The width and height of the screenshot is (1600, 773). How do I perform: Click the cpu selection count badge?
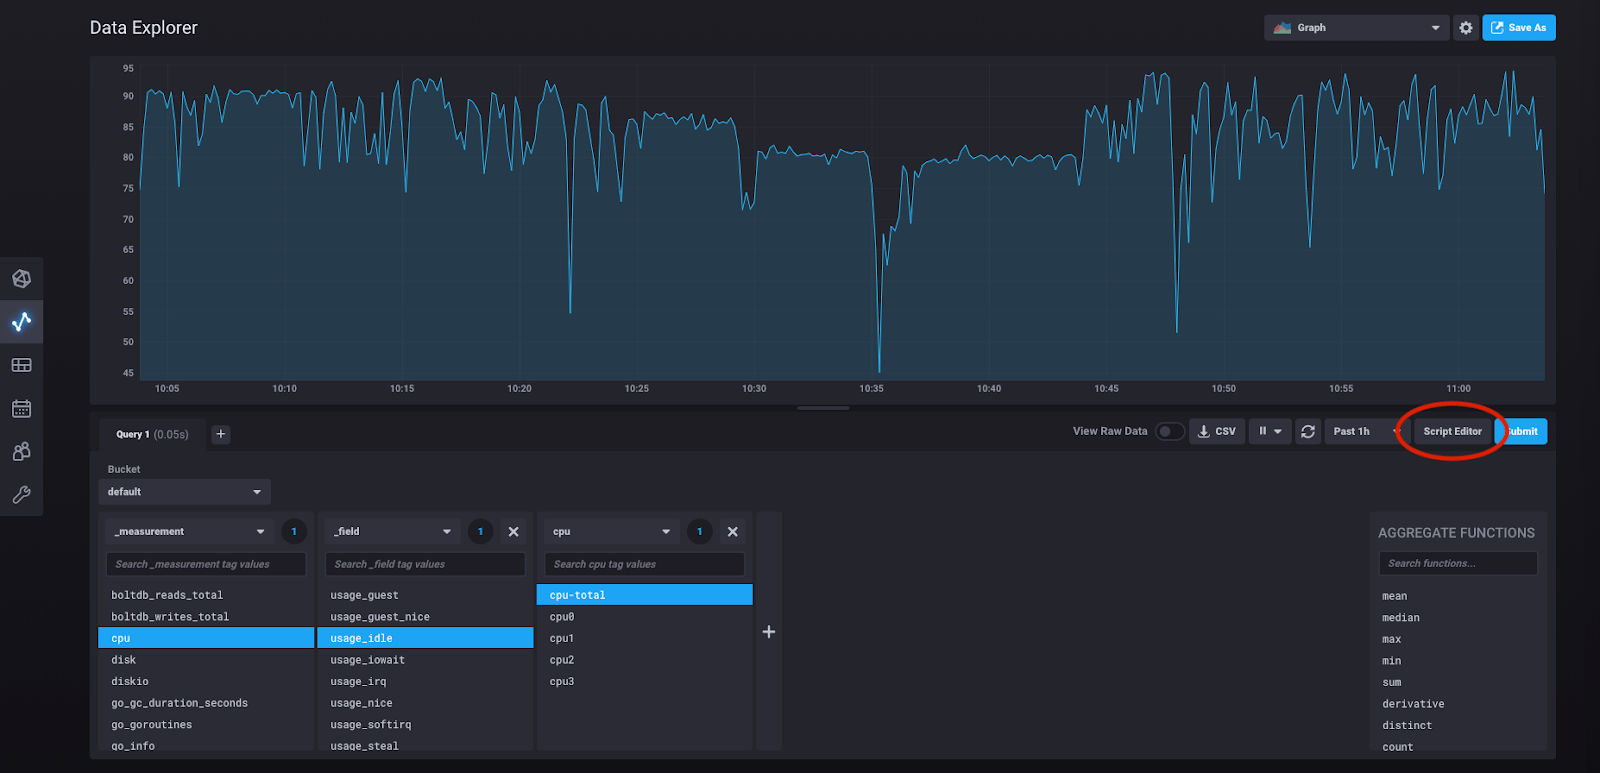(x=699, y=532)
